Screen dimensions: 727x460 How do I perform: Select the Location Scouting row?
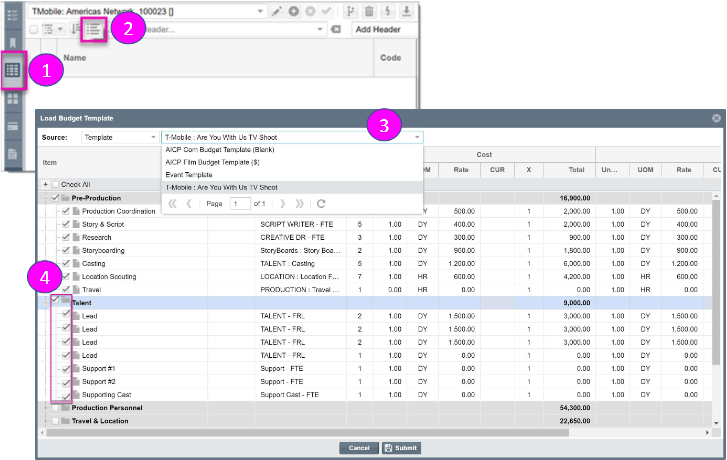(x=375, y=276)
